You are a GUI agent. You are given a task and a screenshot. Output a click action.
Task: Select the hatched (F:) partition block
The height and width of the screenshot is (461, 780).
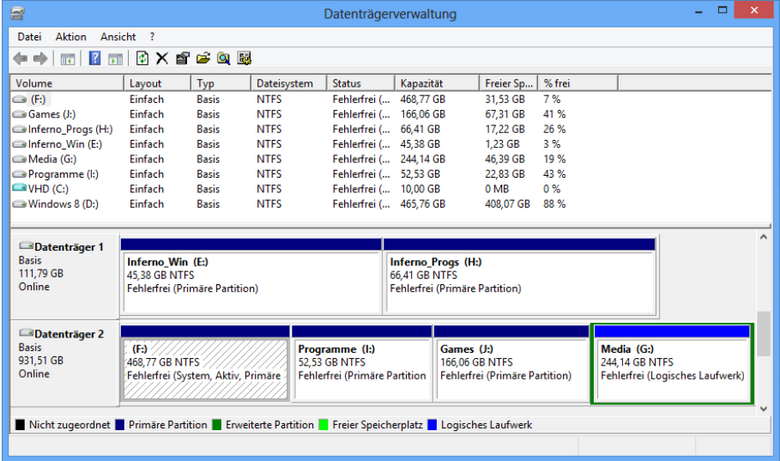(205, 363)
